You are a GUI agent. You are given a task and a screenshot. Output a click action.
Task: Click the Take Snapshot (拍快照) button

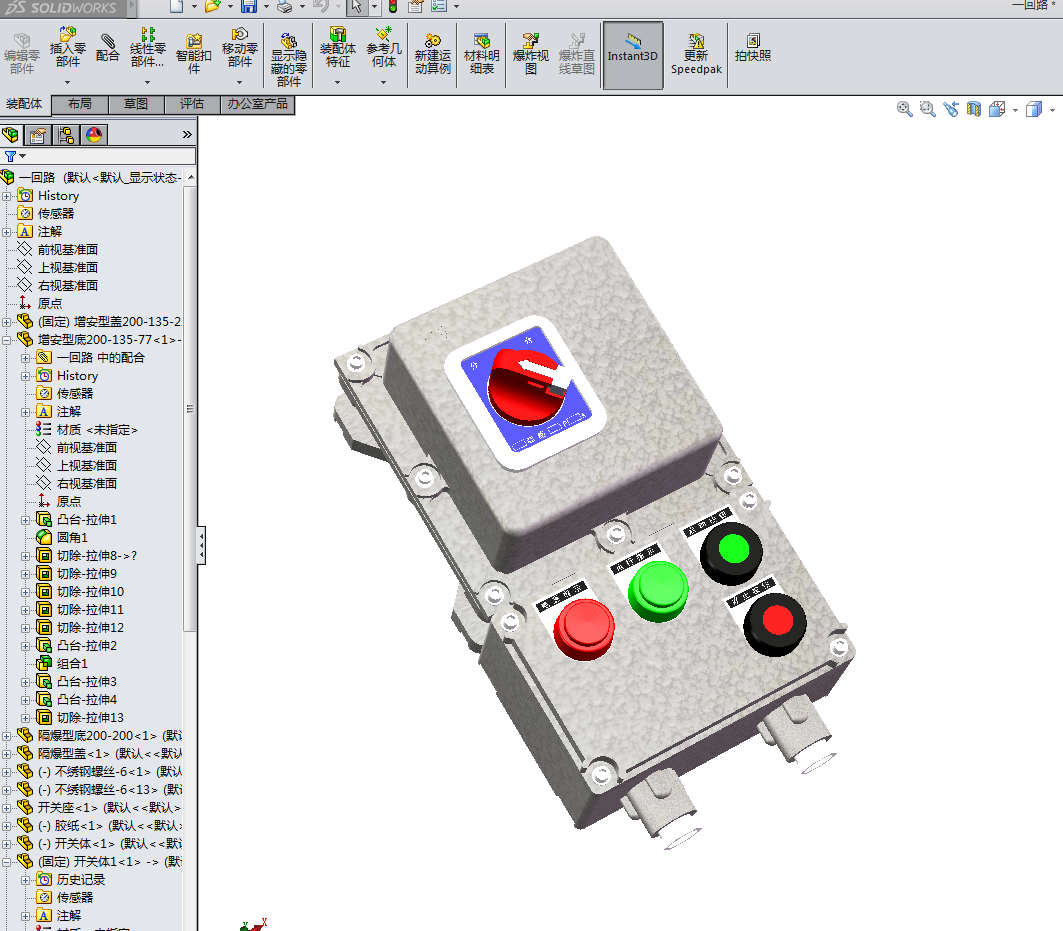click(x=753, y=48)
